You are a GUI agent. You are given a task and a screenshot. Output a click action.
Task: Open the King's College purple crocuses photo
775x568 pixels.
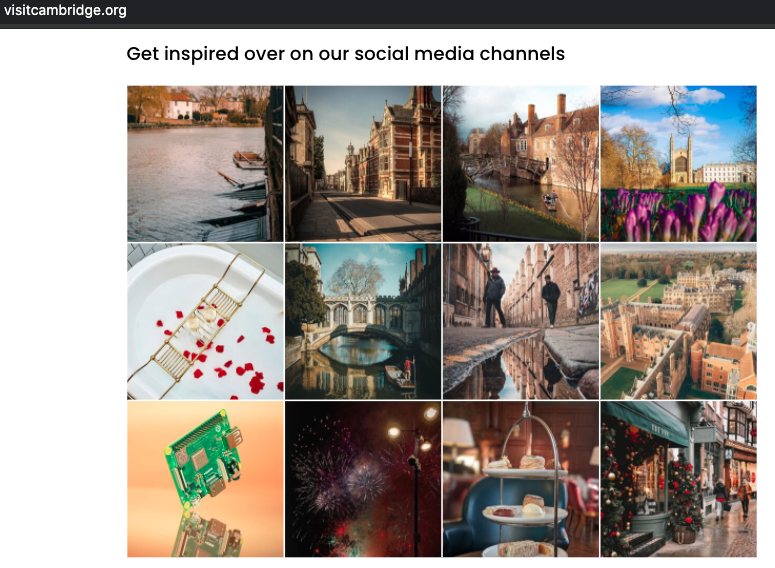pos(678,164)
